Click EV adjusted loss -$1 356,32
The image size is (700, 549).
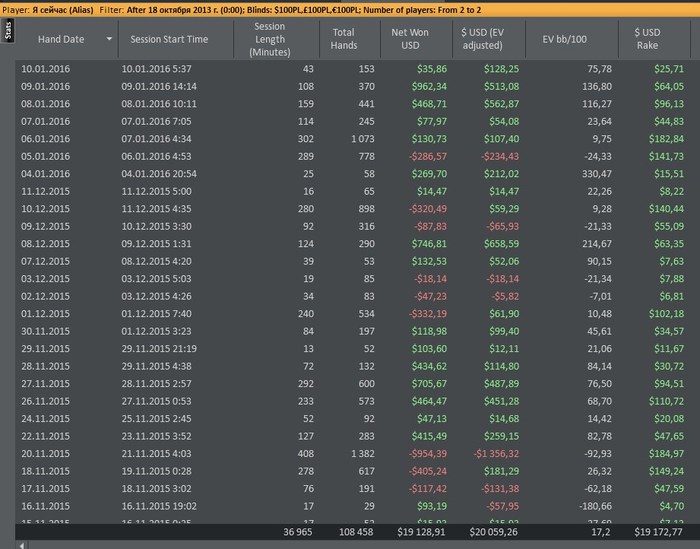496,453
